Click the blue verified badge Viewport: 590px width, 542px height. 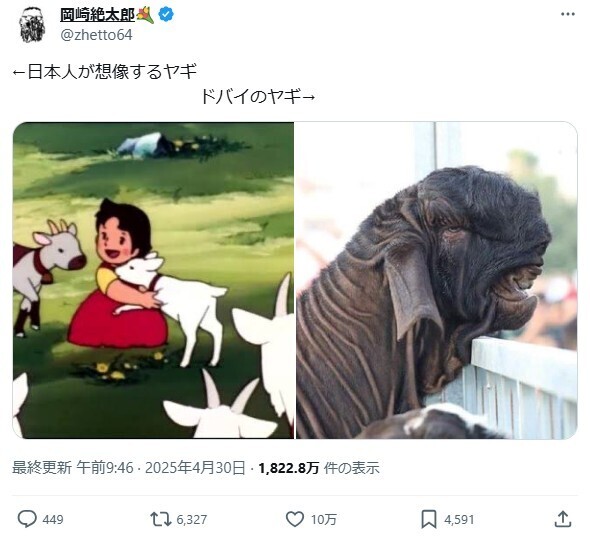tap(166, 15)
